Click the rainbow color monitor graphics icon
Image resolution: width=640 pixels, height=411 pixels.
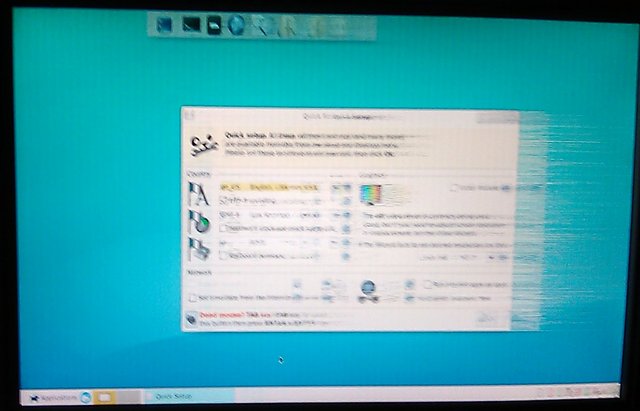tap(371, 194)
